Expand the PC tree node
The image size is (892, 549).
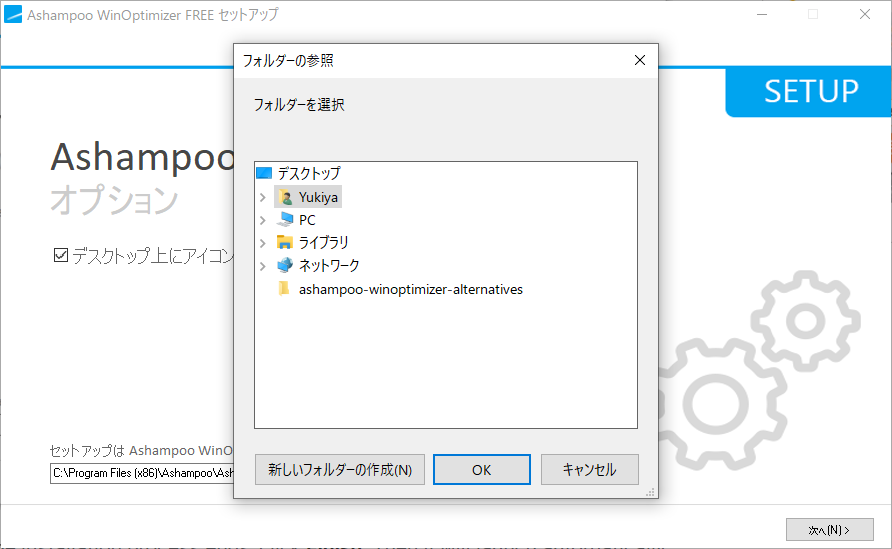point(263,220)
